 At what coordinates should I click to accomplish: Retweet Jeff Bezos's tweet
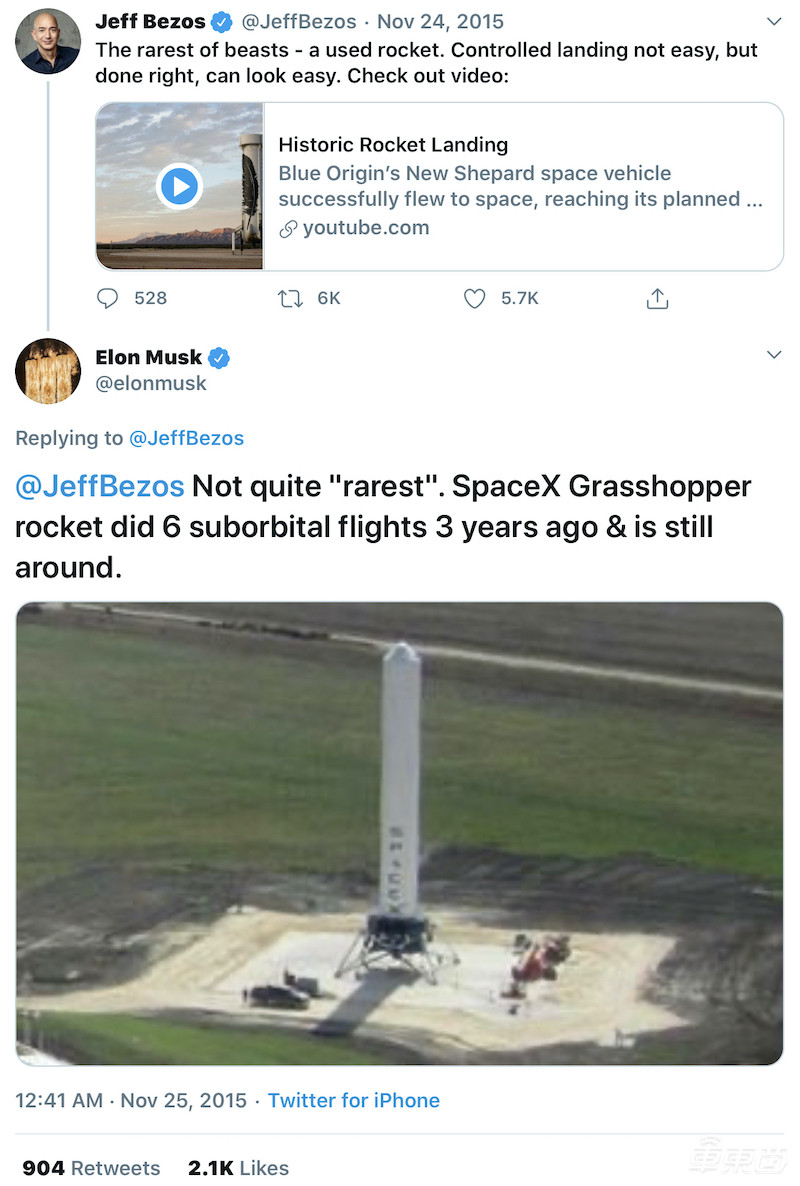click(288, 298)
